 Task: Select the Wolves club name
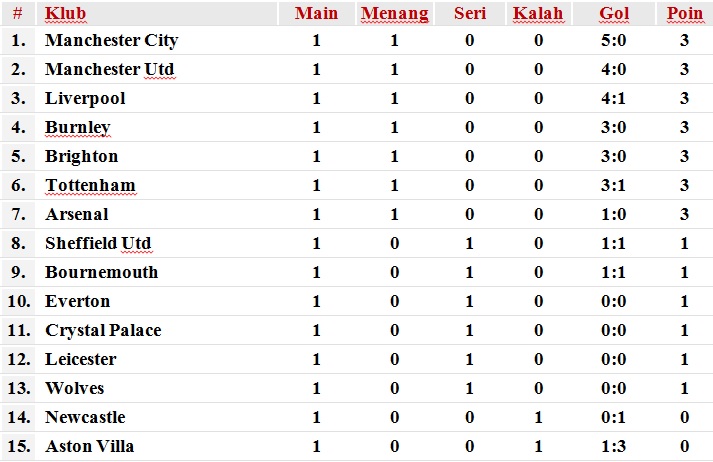[75, 388]
